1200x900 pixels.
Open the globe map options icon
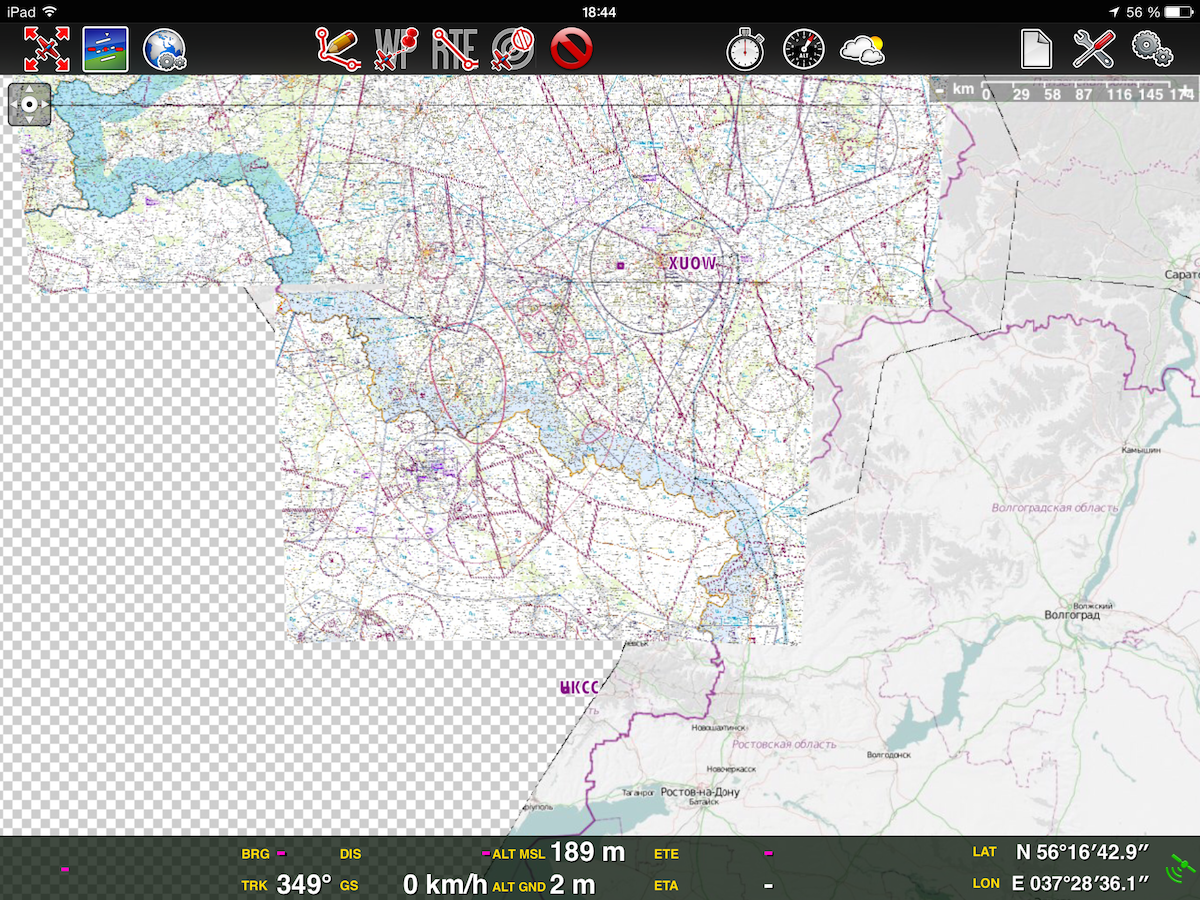coord(164,49)
